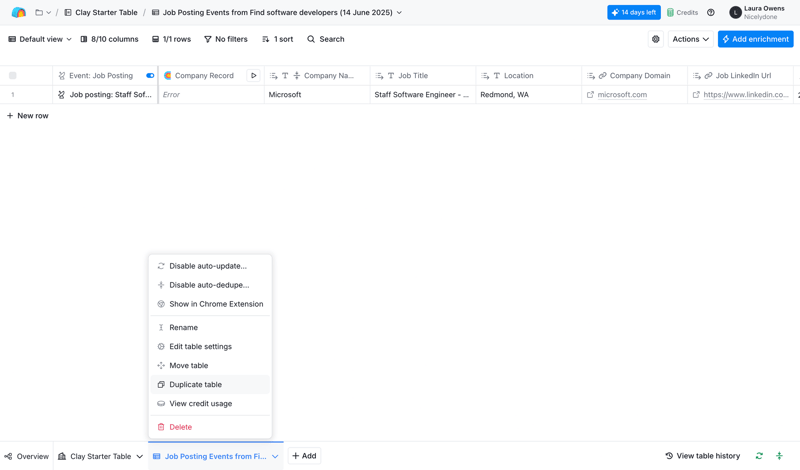Open the Actions dropdown
This screenshot has height=470, width=800.
[690, 39]
